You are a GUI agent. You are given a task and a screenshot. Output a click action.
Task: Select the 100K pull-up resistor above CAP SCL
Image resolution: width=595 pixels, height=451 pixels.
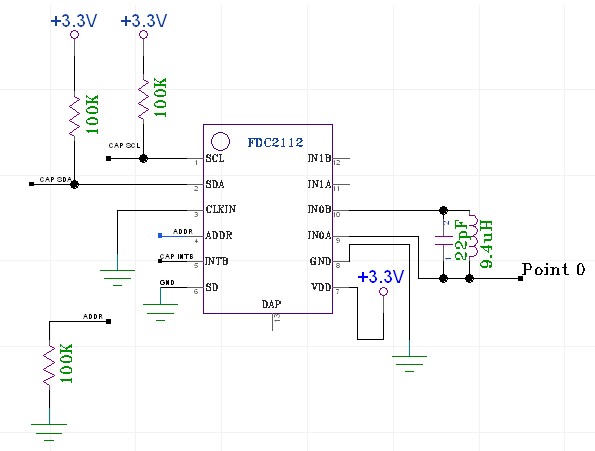tap(143, 99)
